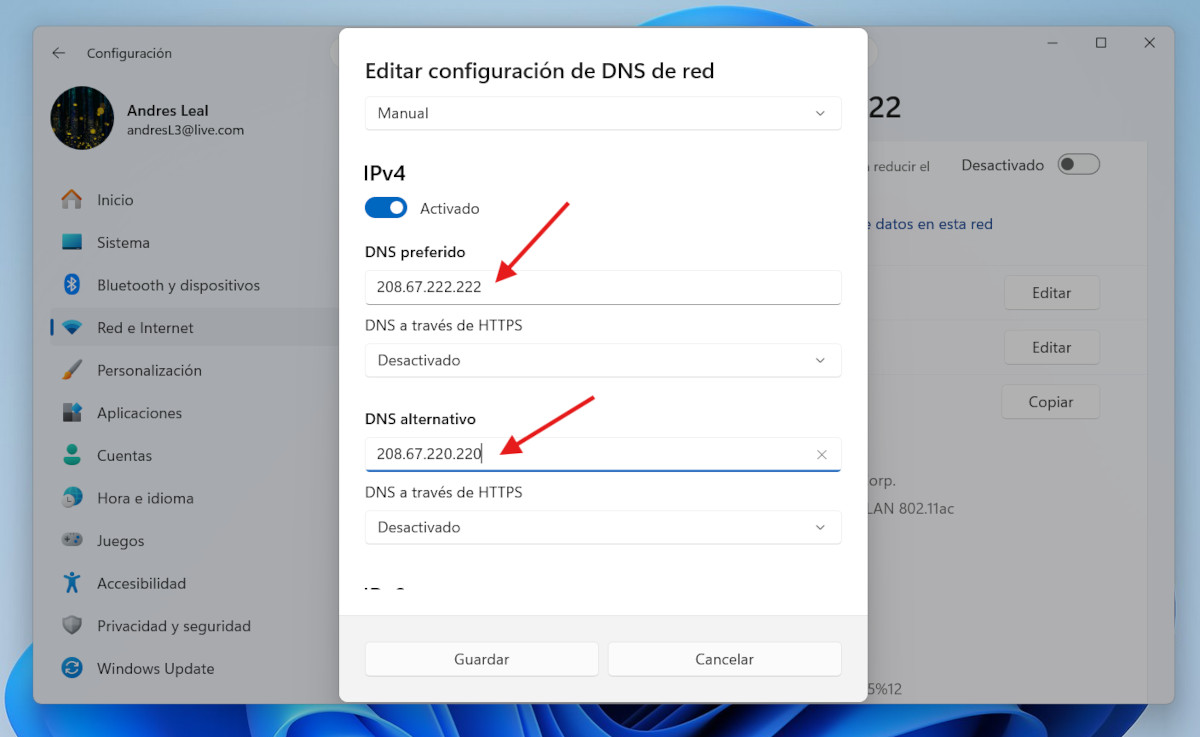Expand the HTTPS dropdown under DNS alternativo

coord(603,527)
